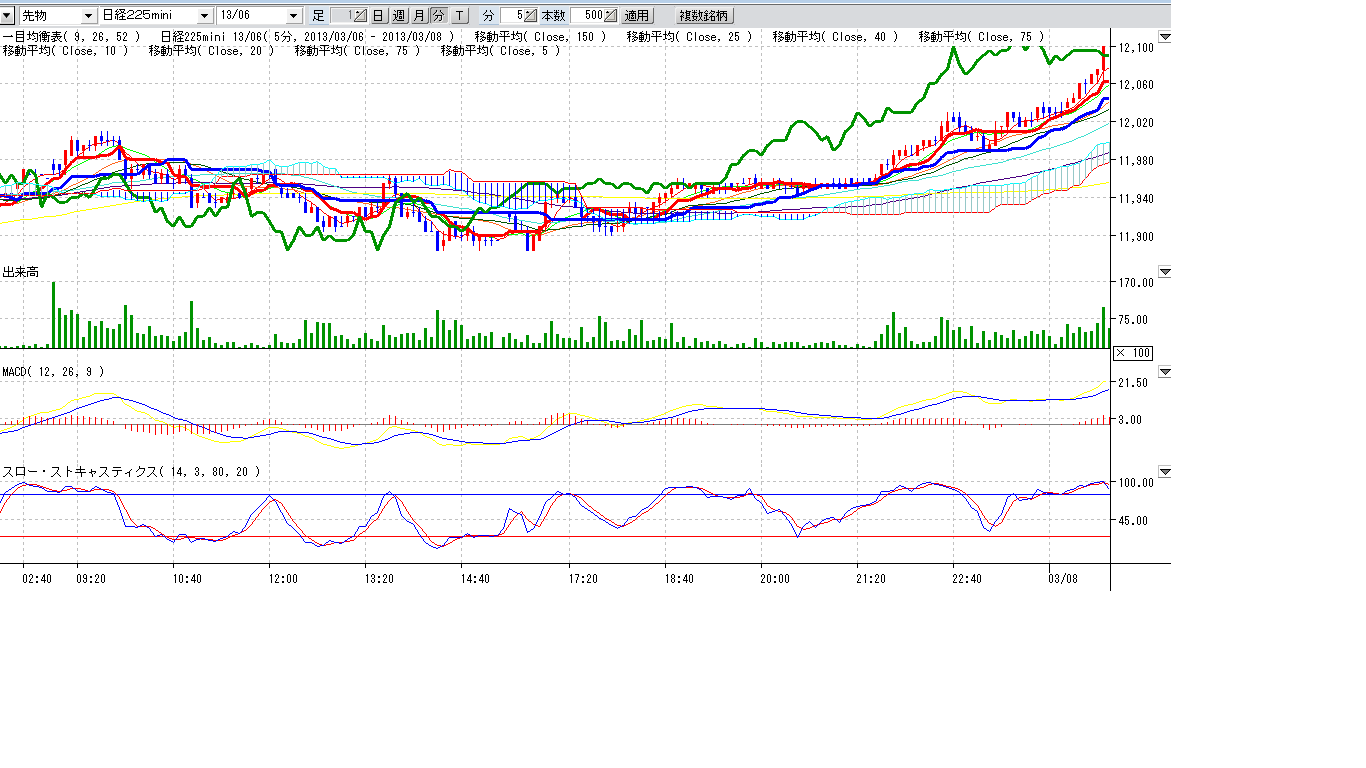Click the ×100 volume scale label
Viewport: 1366px width, 768px height.
pos(1133,353)
